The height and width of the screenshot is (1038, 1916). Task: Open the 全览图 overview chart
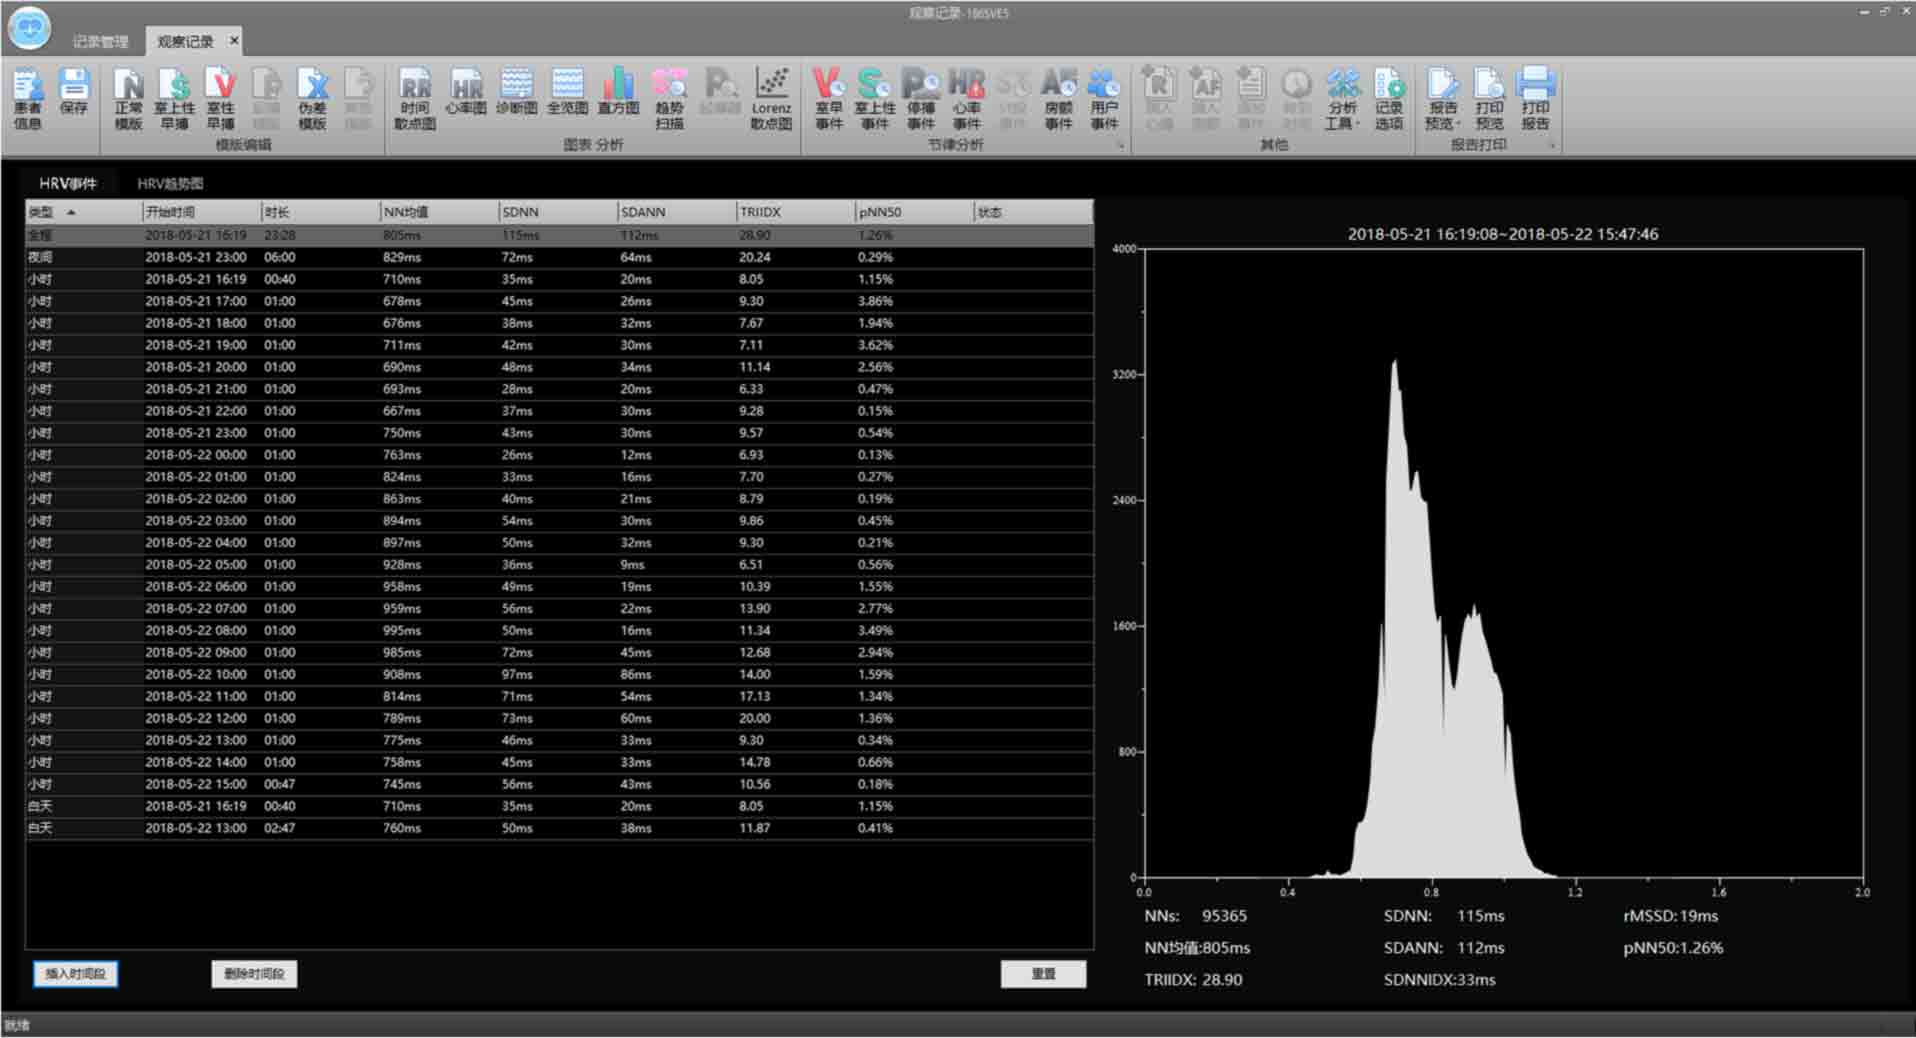coord(567,91)
